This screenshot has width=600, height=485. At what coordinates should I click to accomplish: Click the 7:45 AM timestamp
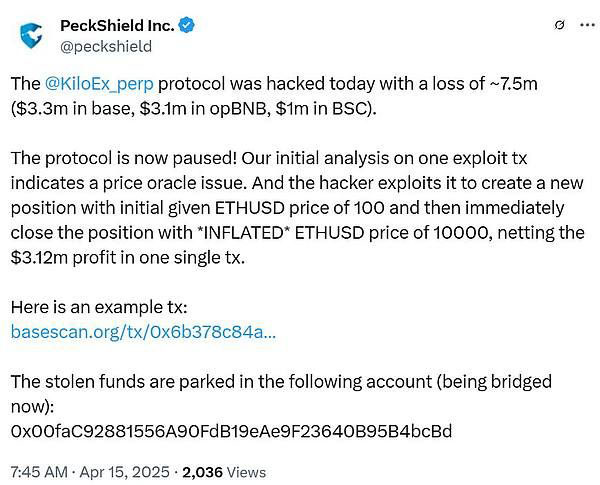pyautogui.click(x=39, y=472)
